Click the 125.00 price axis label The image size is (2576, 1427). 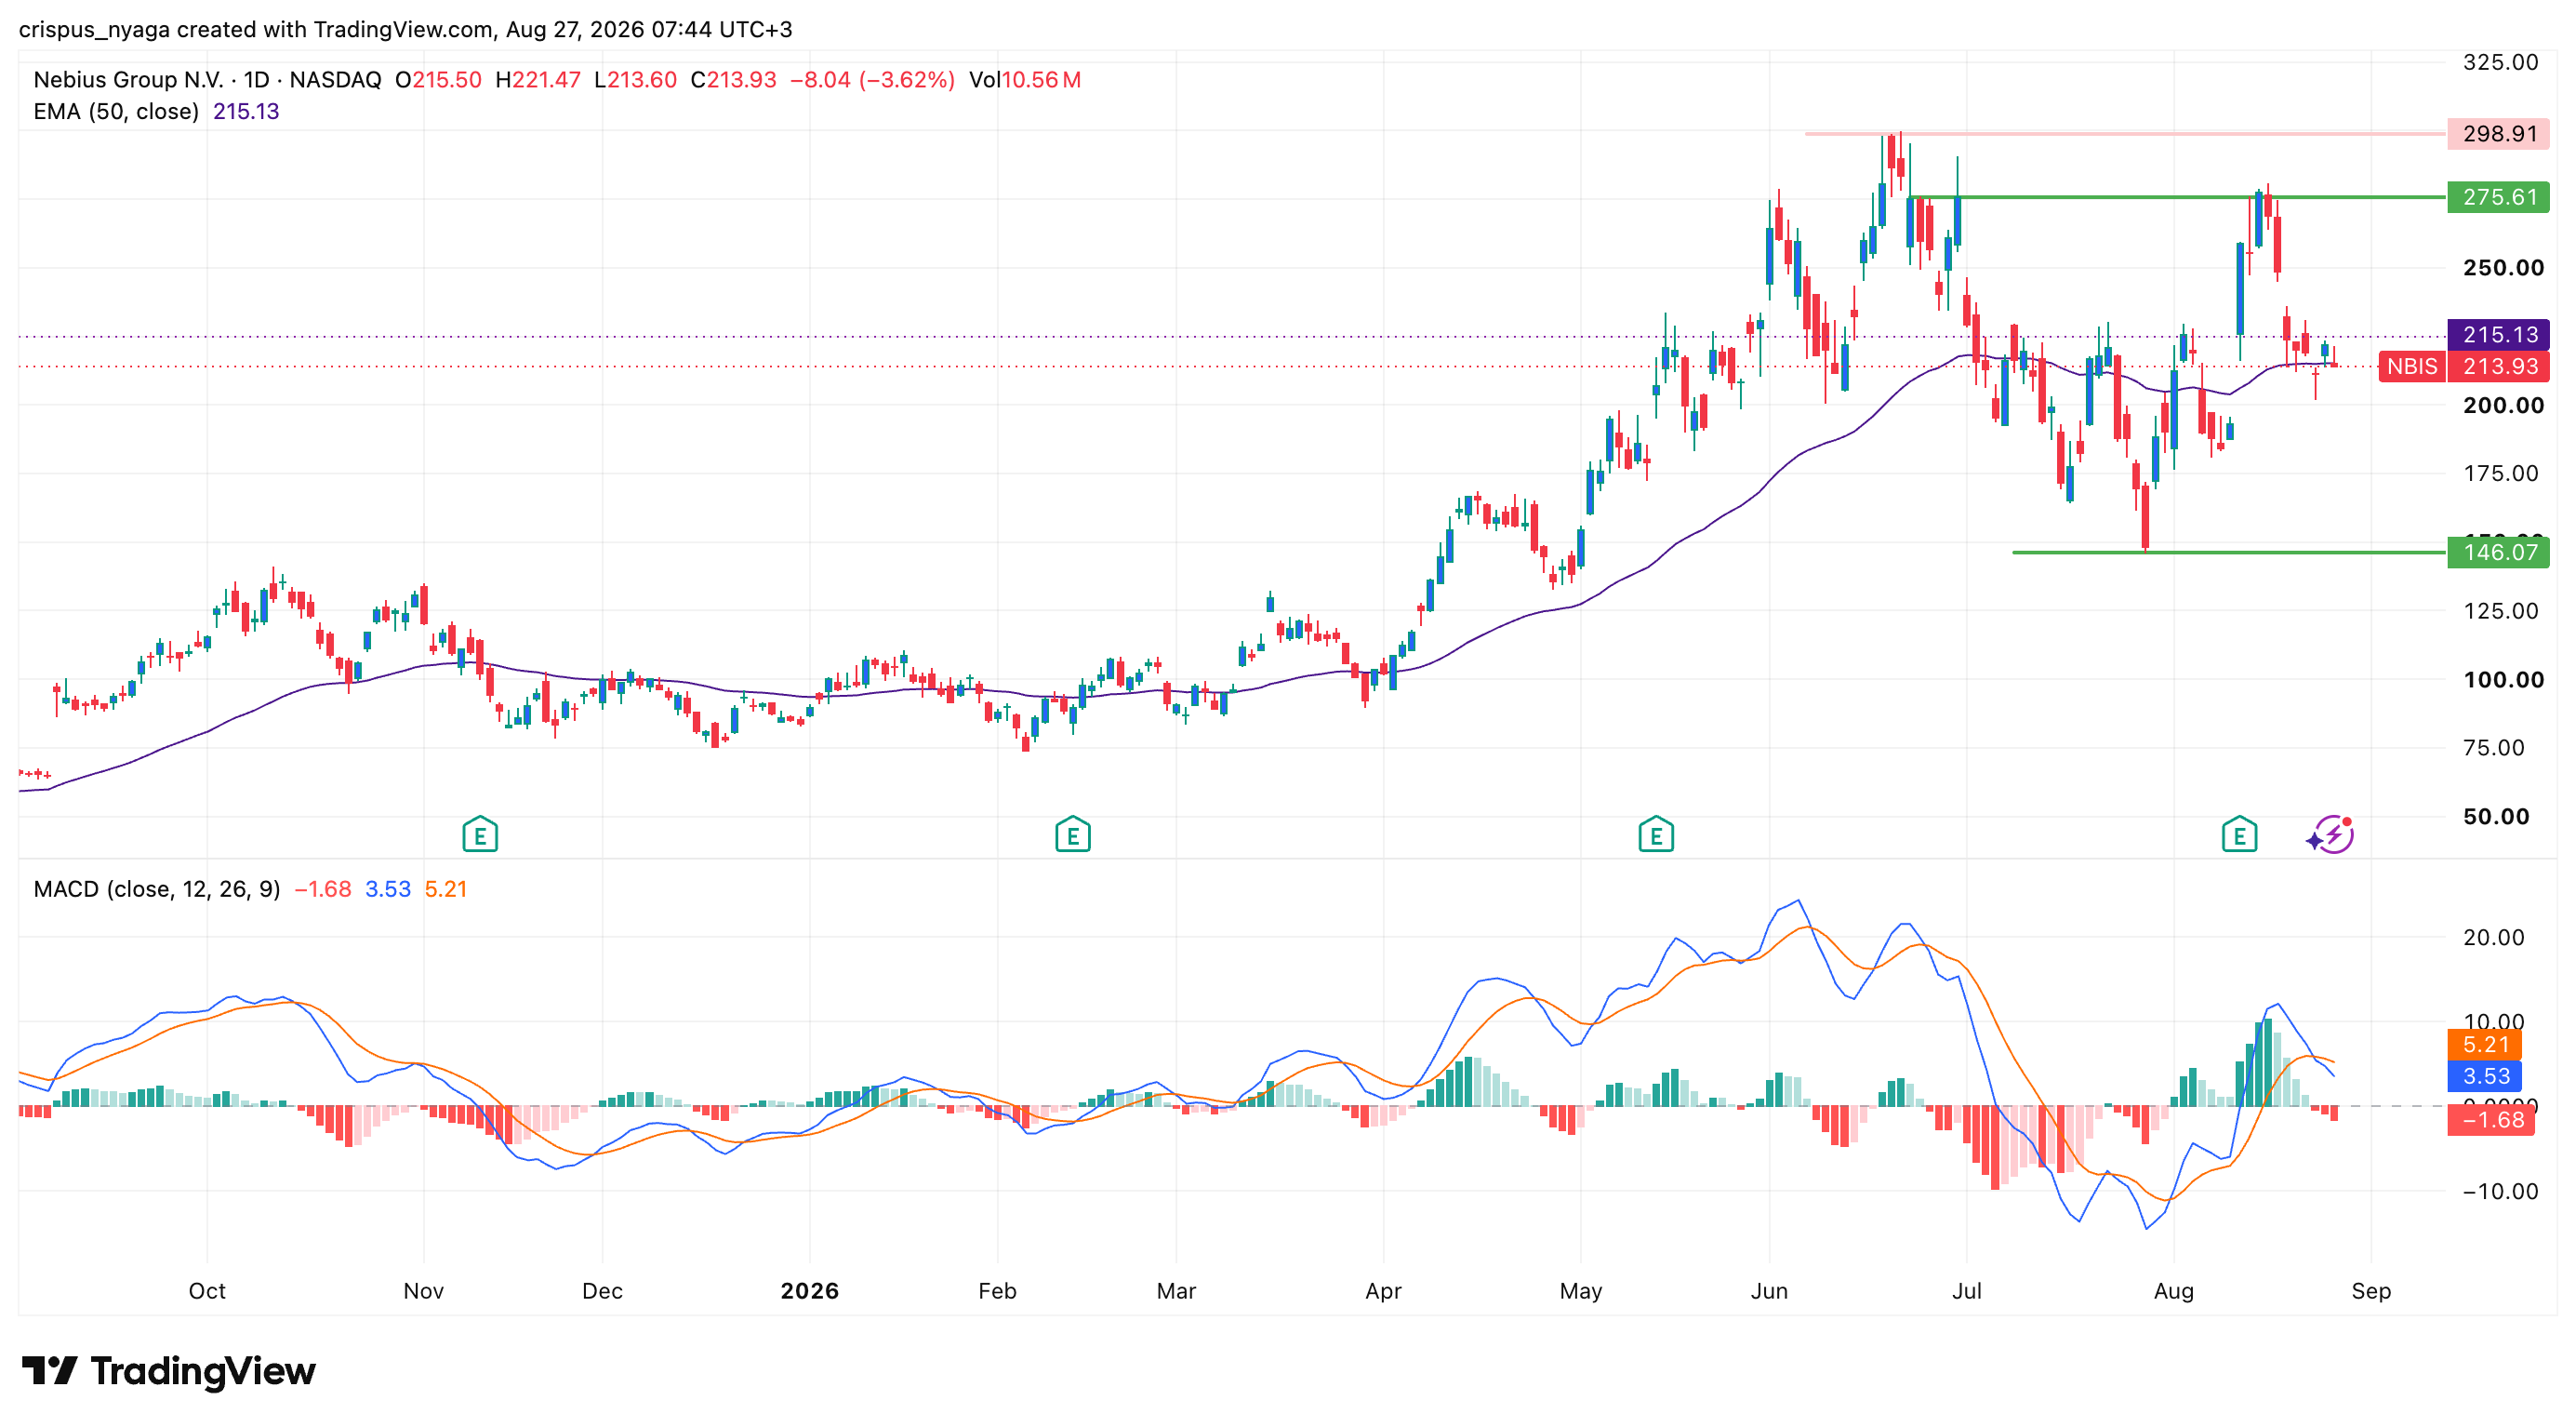pyautogui.click(x=2500, y=611)
